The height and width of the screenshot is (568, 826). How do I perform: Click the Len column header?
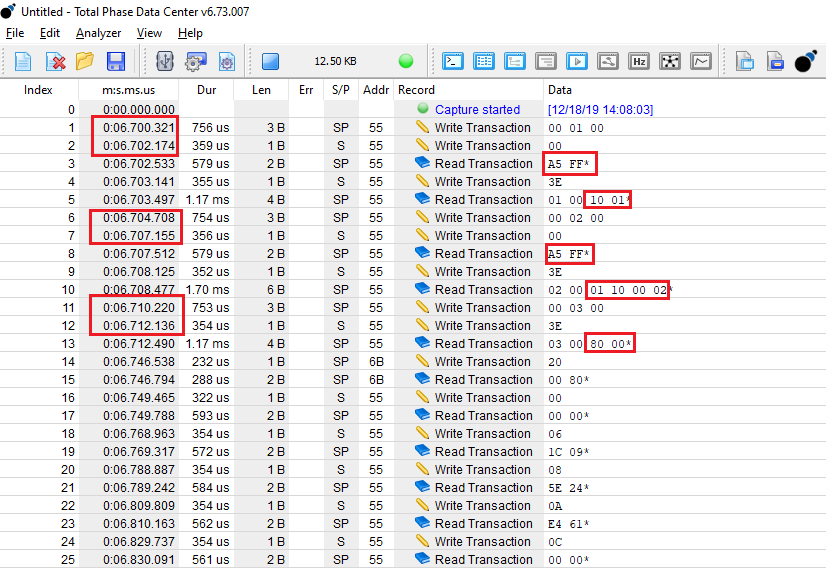(261, 90)
